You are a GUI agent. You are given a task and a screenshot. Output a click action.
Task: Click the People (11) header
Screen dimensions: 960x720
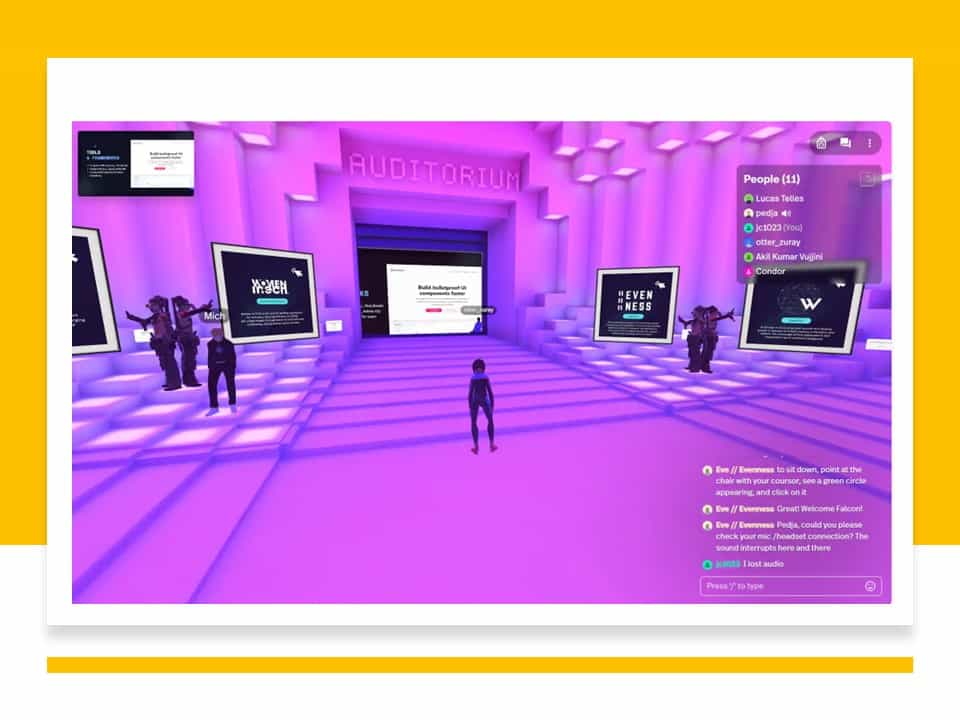pos(772,179)
